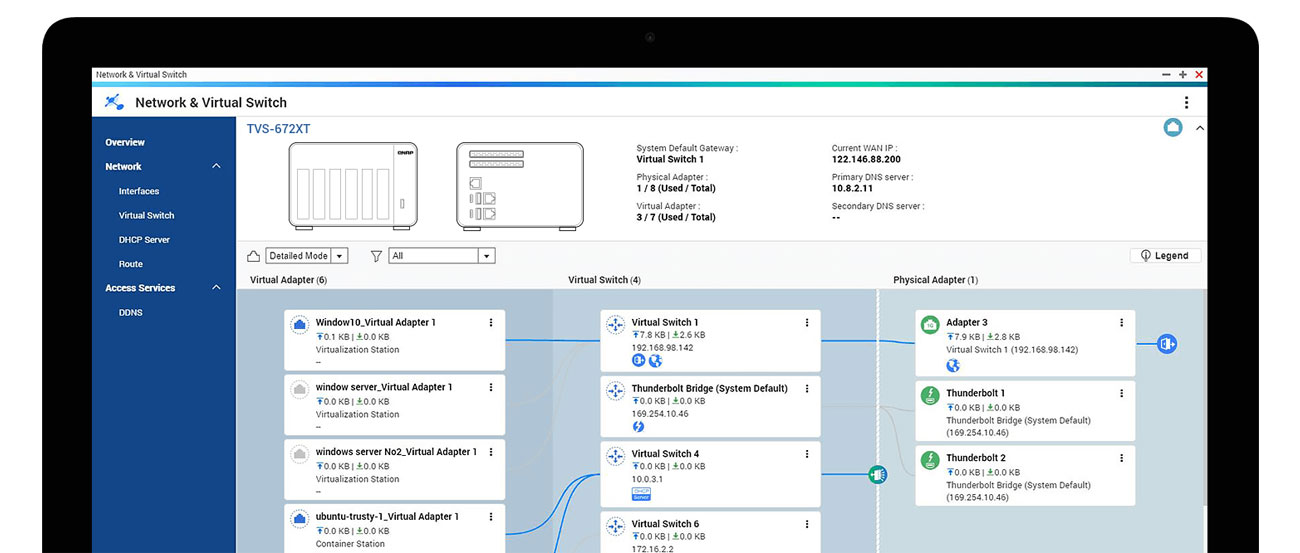Click the filter funnel icon

pos(376,256)
